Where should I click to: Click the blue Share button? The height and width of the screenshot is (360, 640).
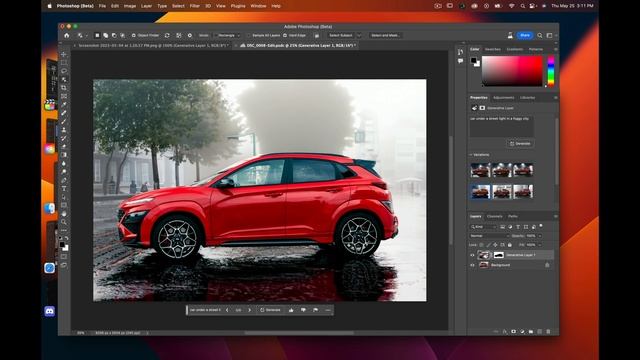click(x=525, y=36)
